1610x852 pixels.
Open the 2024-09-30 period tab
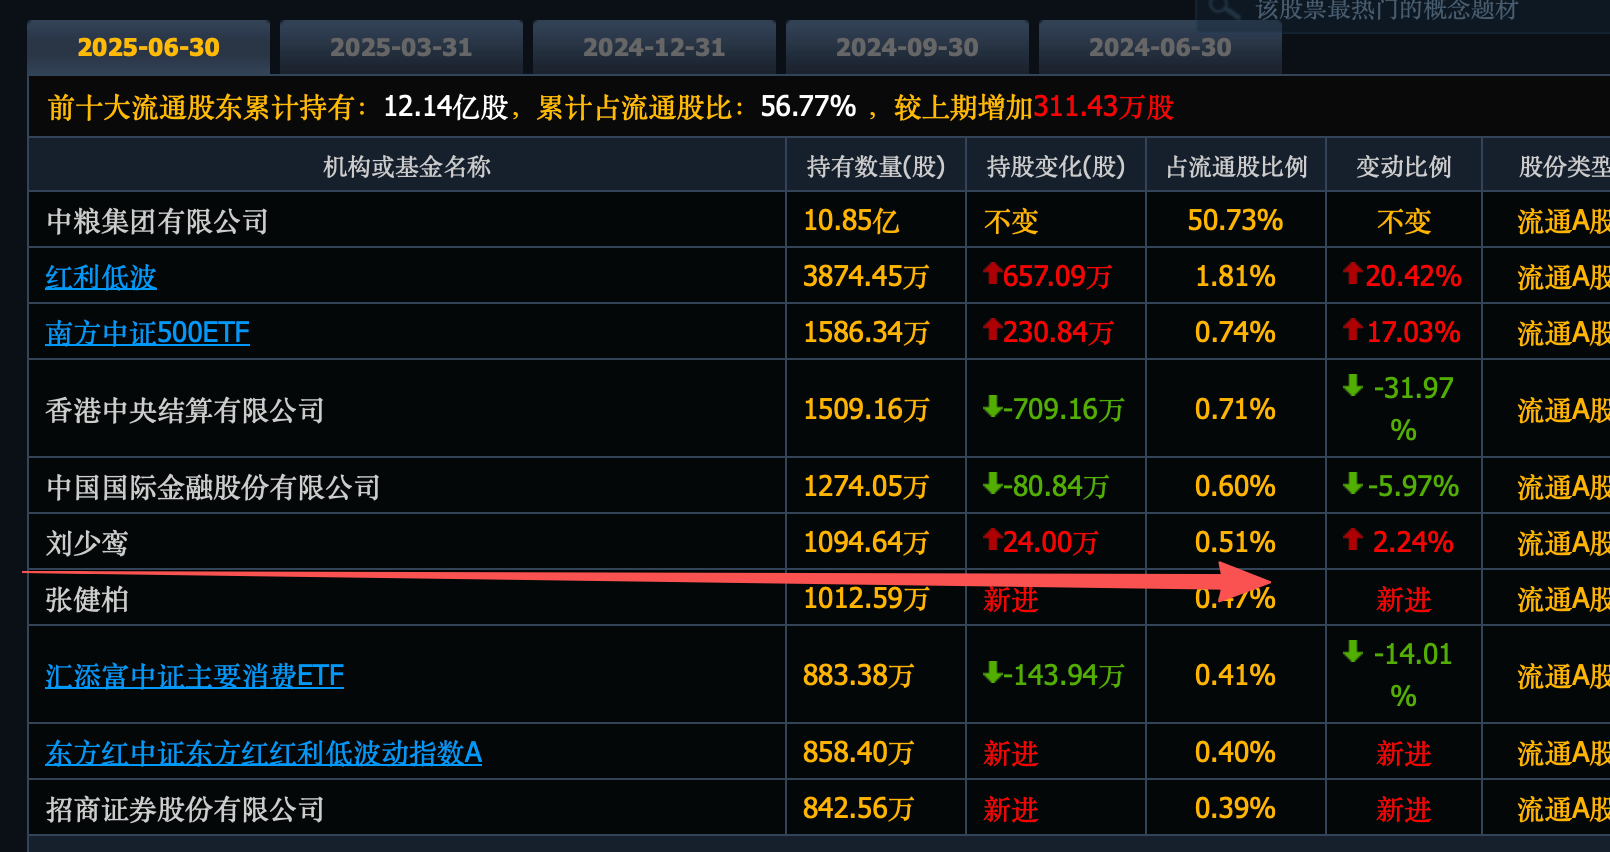point(907,47)
